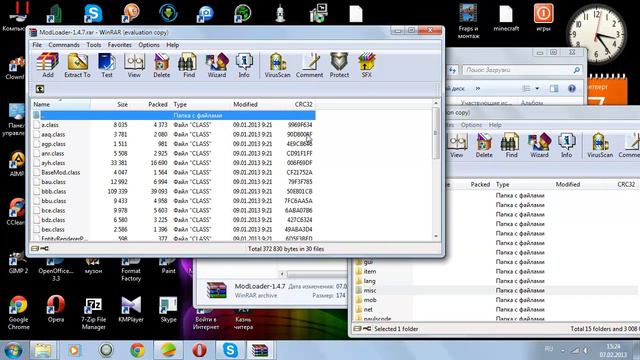Sort files by the Name column header
The image size is (640, 360).
click(61, 104)
